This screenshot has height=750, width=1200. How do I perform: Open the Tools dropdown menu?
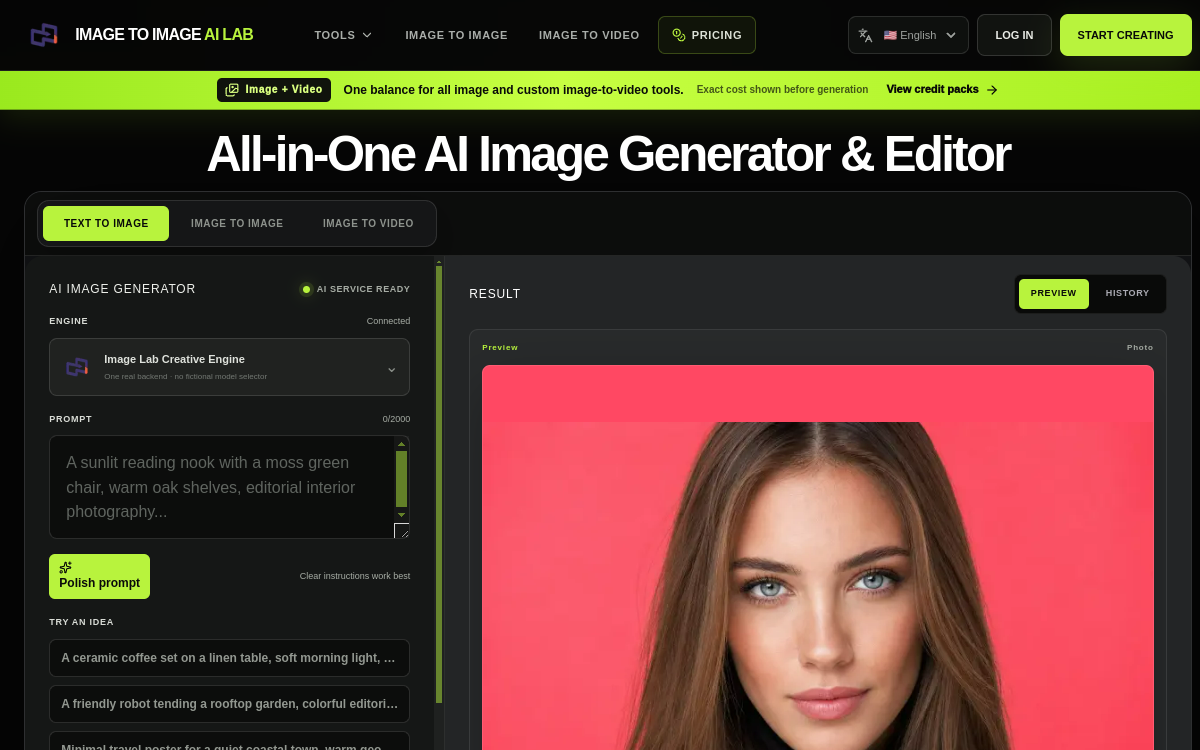(343, 35)
